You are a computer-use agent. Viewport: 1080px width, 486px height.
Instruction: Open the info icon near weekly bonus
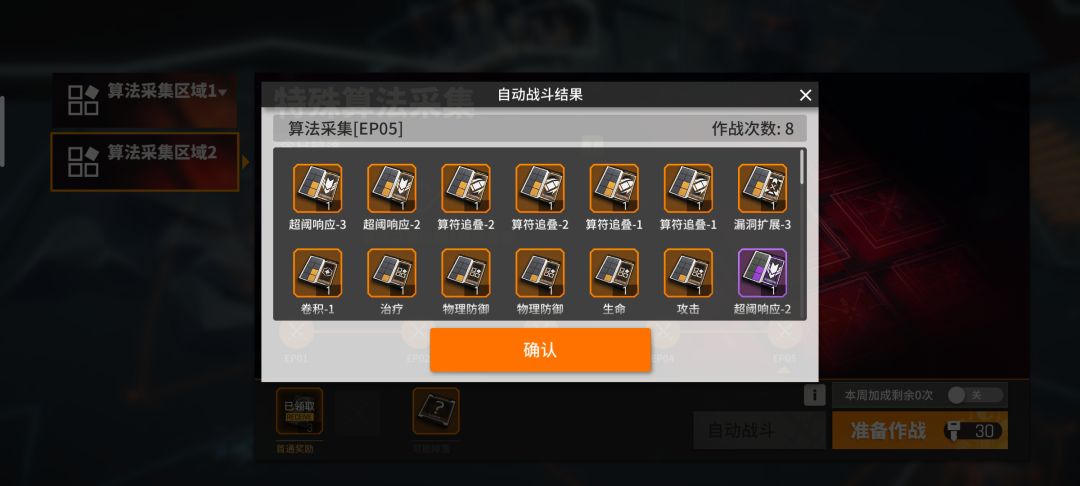click(x=814, y=395)
